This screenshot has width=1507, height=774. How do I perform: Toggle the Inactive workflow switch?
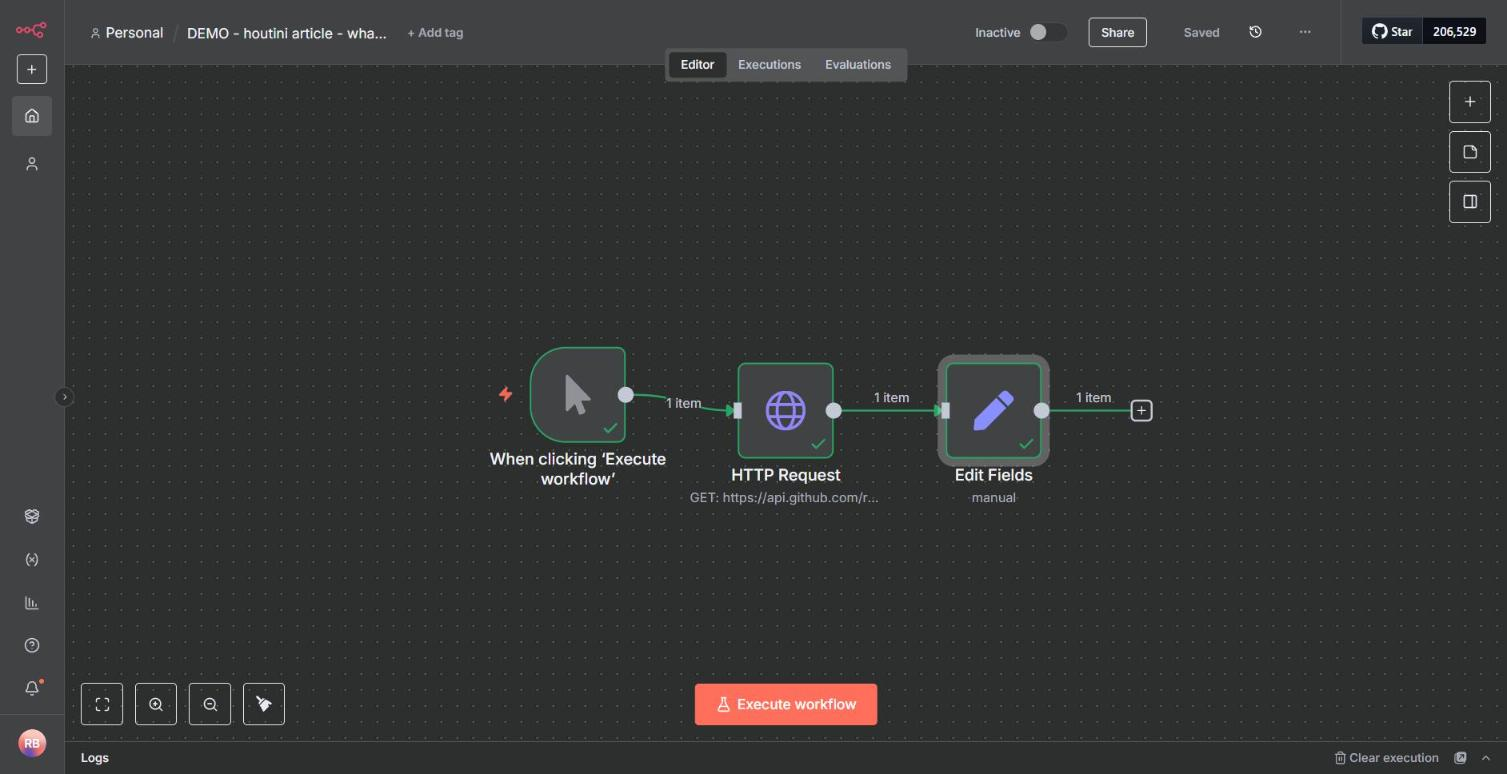[1047, 32]
